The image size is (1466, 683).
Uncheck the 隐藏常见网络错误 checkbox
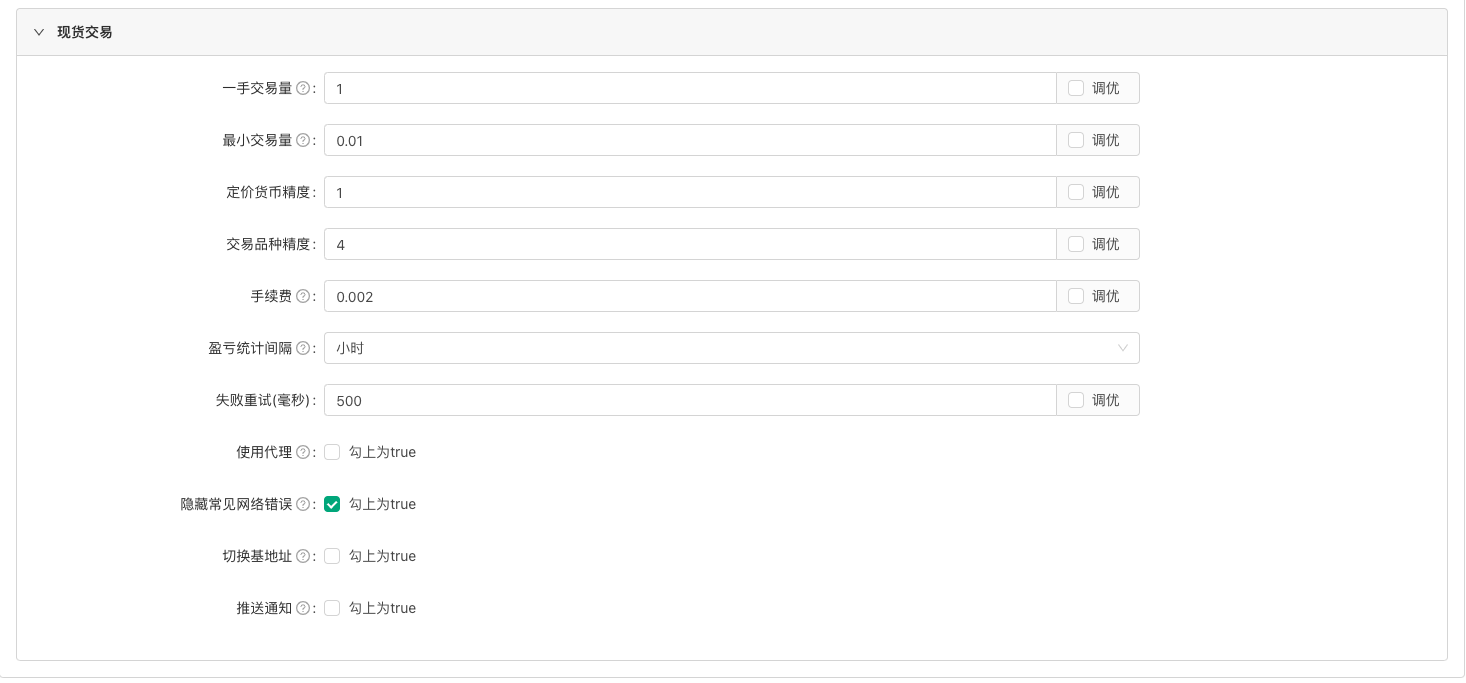[x=332, y=504]
